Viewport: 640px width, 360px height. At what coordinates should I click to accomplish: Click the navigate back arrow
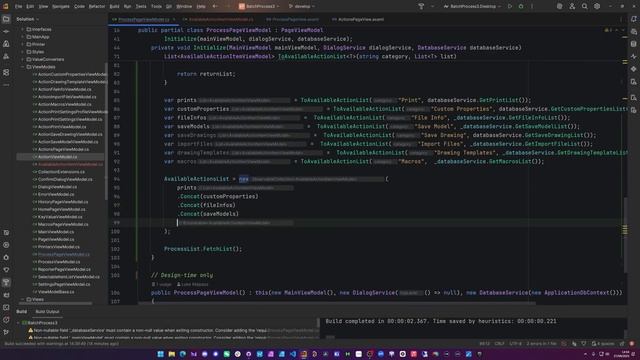215,7
